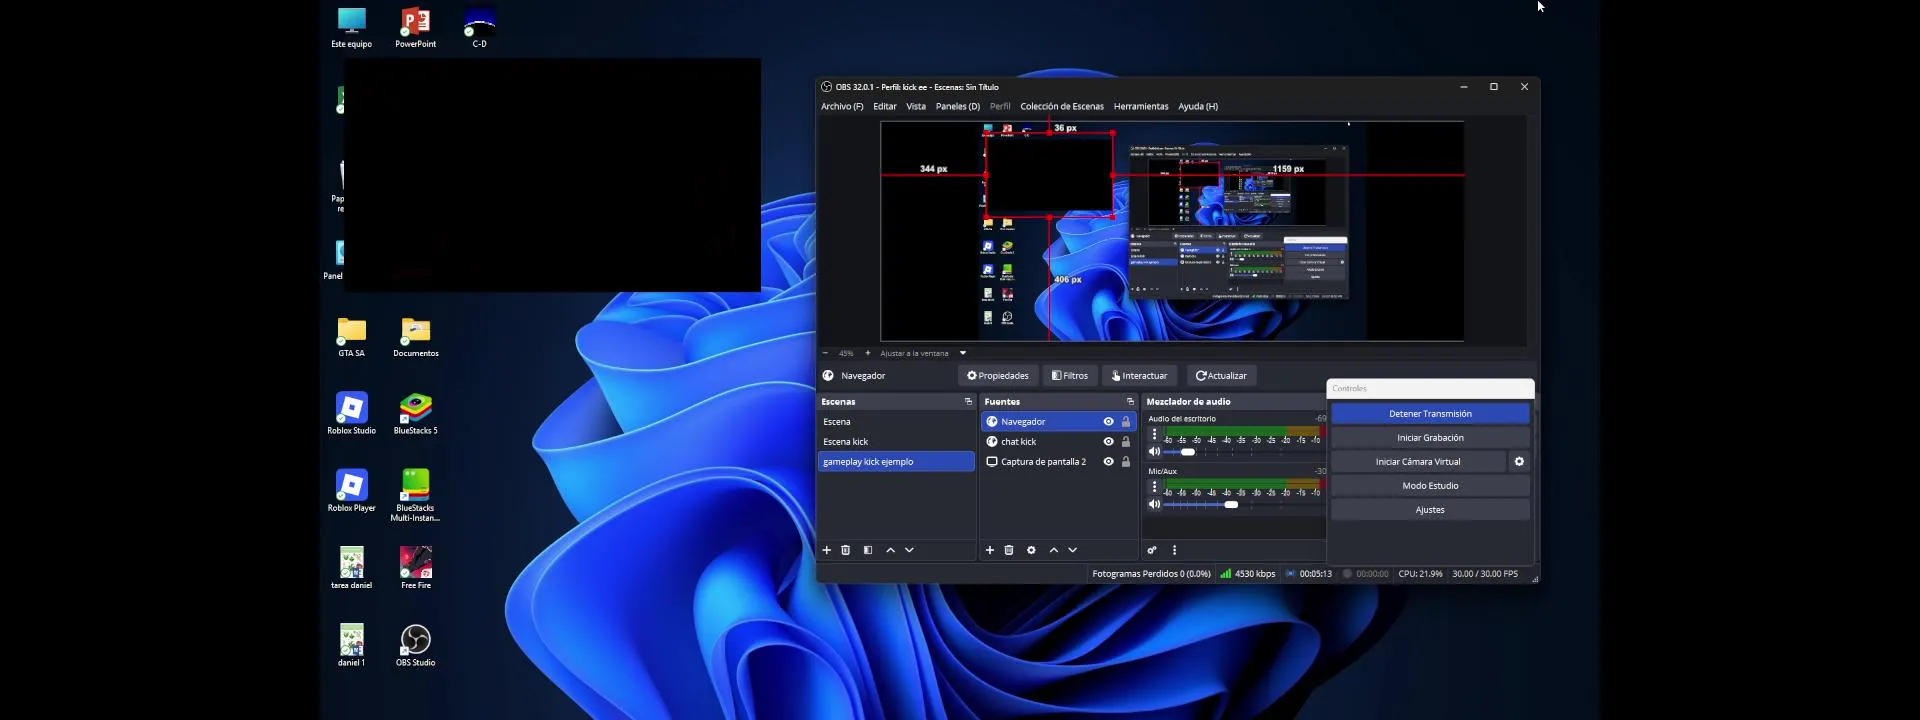The image size is (1920, 720).
Task: Hide Captura de pantalla 2 source
Action: coord(1108,462)
